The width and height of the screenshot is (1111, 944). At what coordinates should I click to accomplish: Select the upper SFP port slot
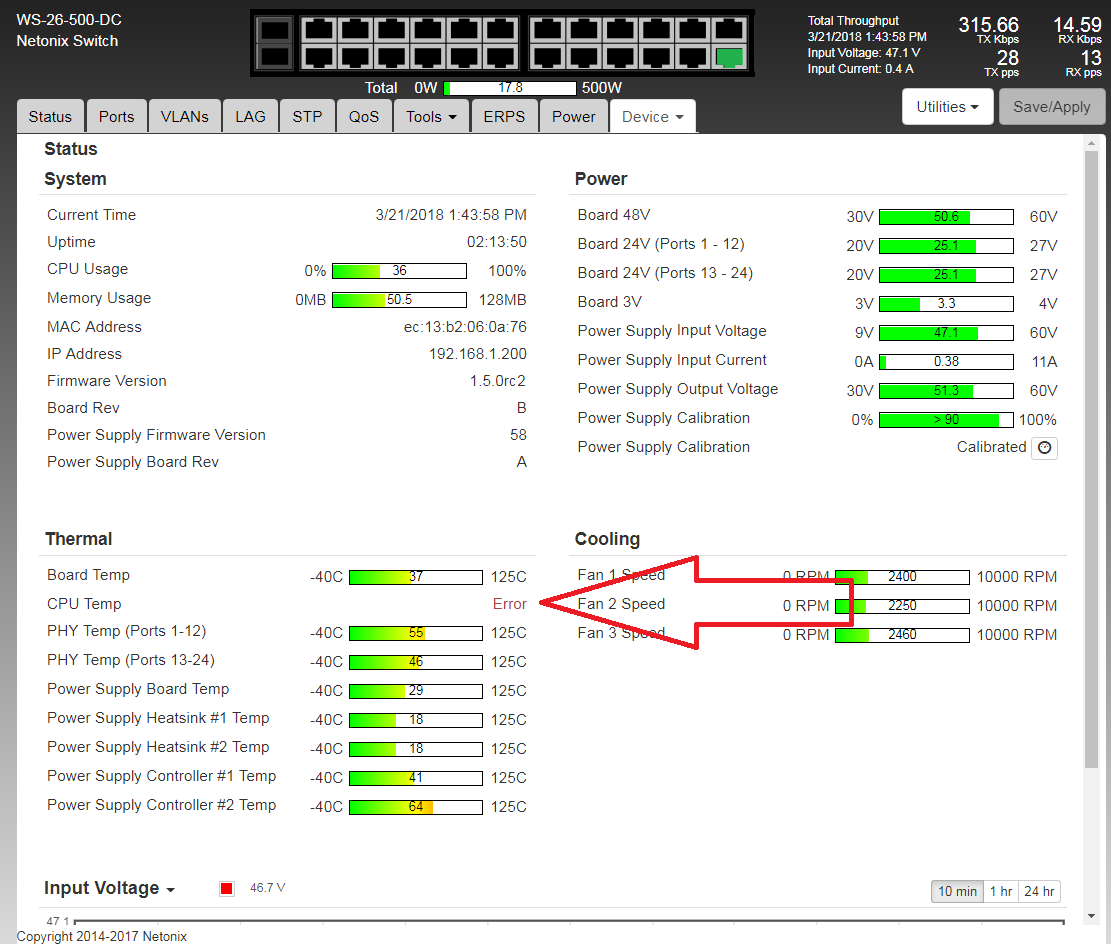click(x=276, y=30)
